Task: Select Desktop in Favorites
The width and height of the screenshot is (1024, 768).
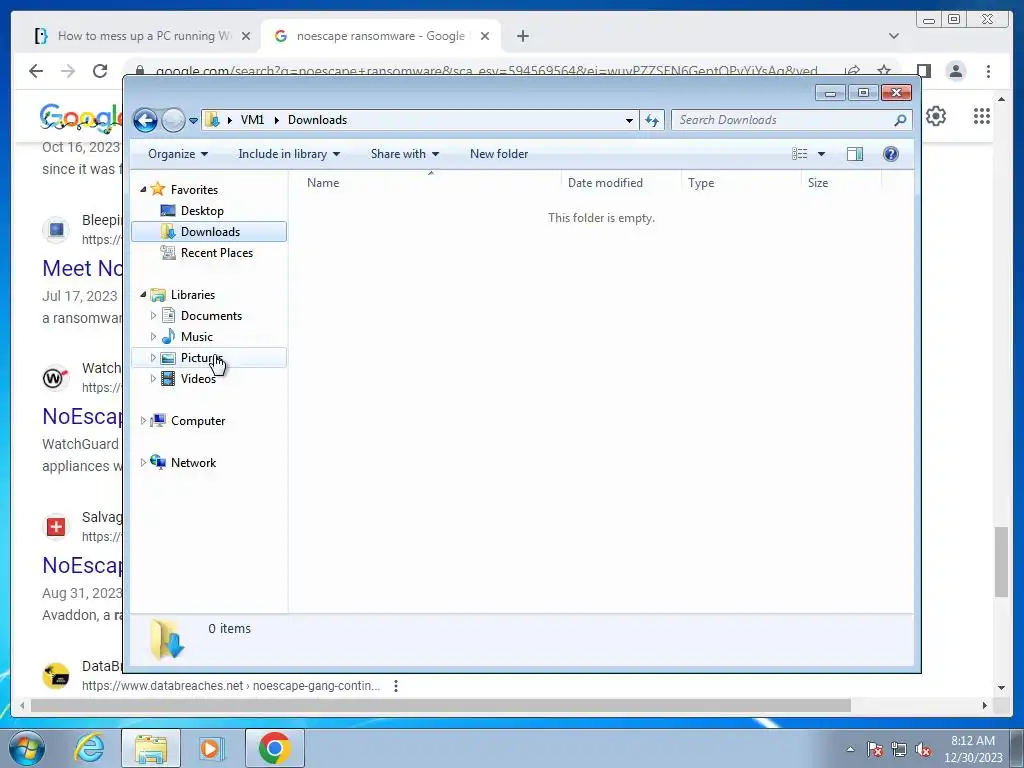Action: point(202,211)
